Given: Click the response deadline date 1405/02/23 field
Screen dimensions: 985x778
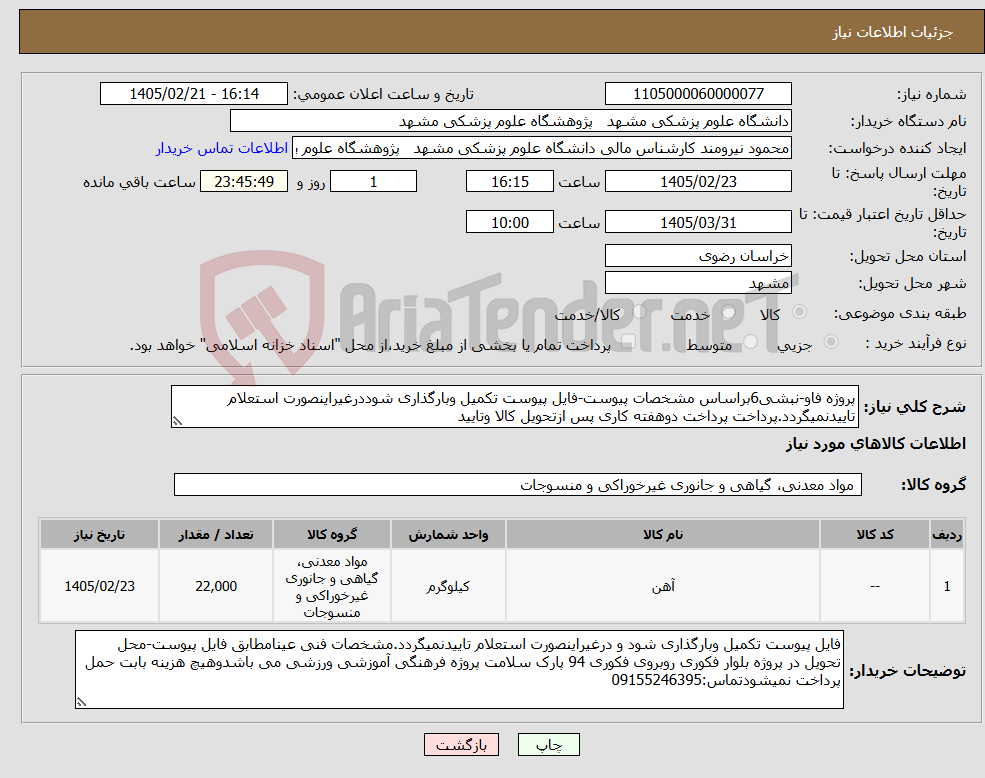Looking at the screenshot, I should coord(698,182).
